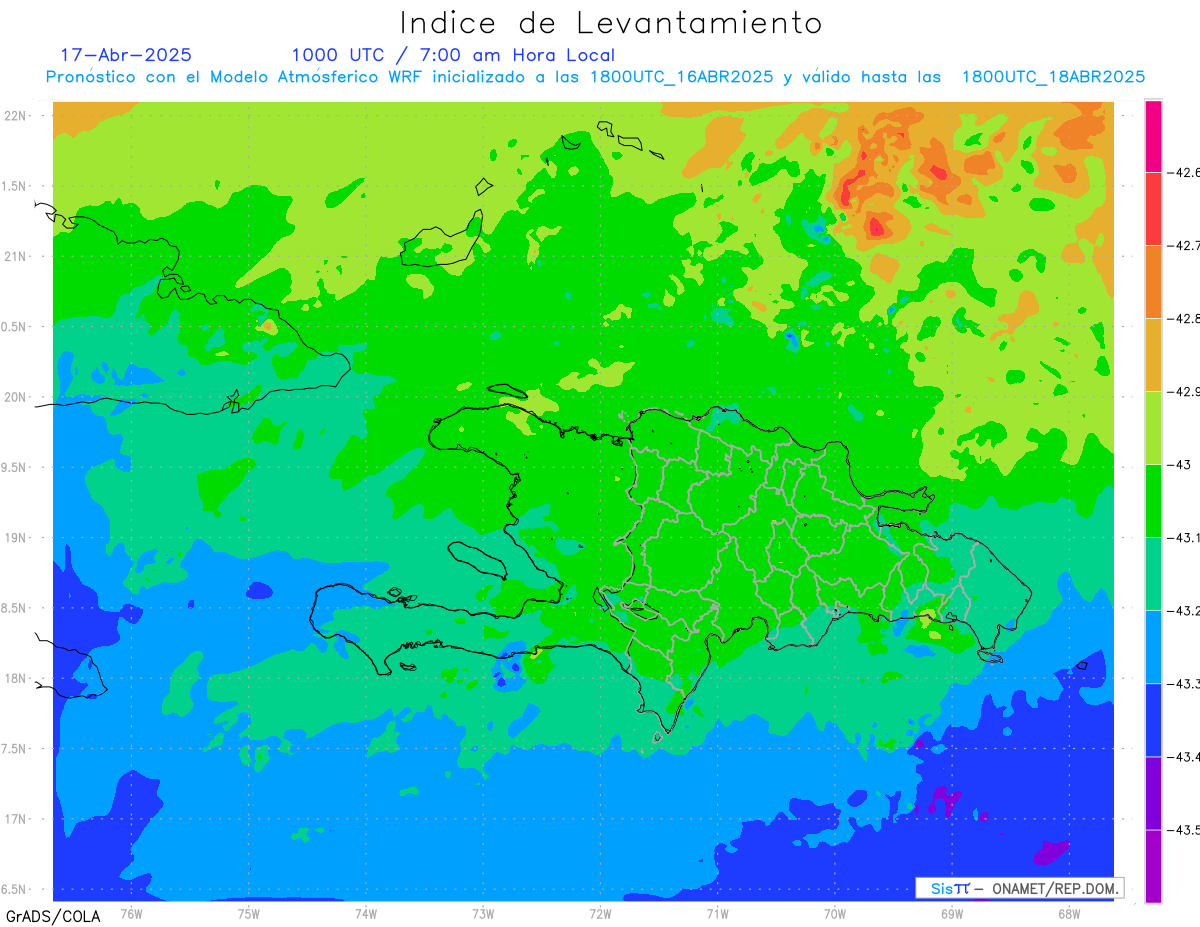1200x927 pixels.
Task: Click the '-43.1' color scale value
Action: [1184, 538]
